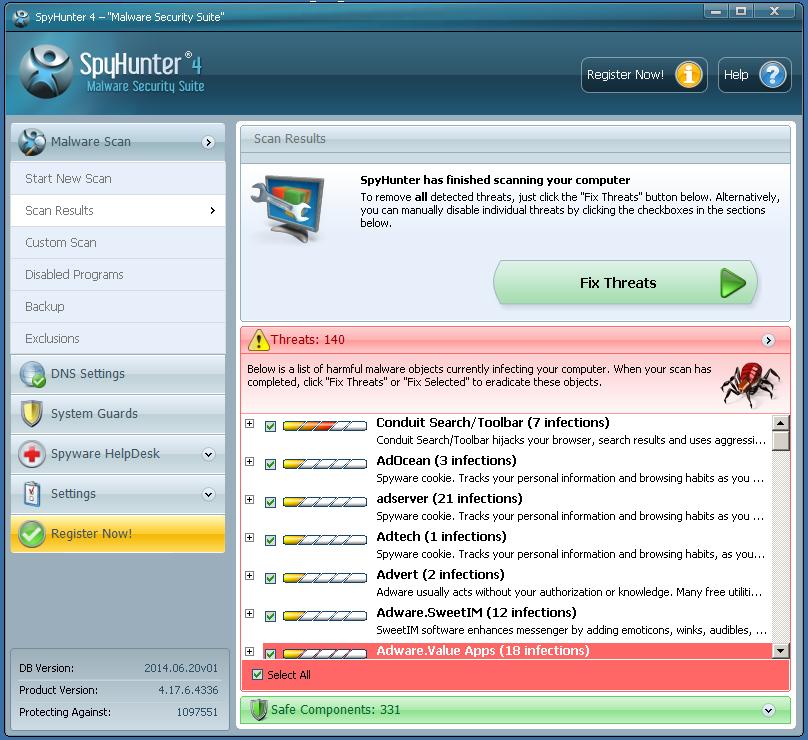Collapse the Threats panel arrow

click(768, 340)
